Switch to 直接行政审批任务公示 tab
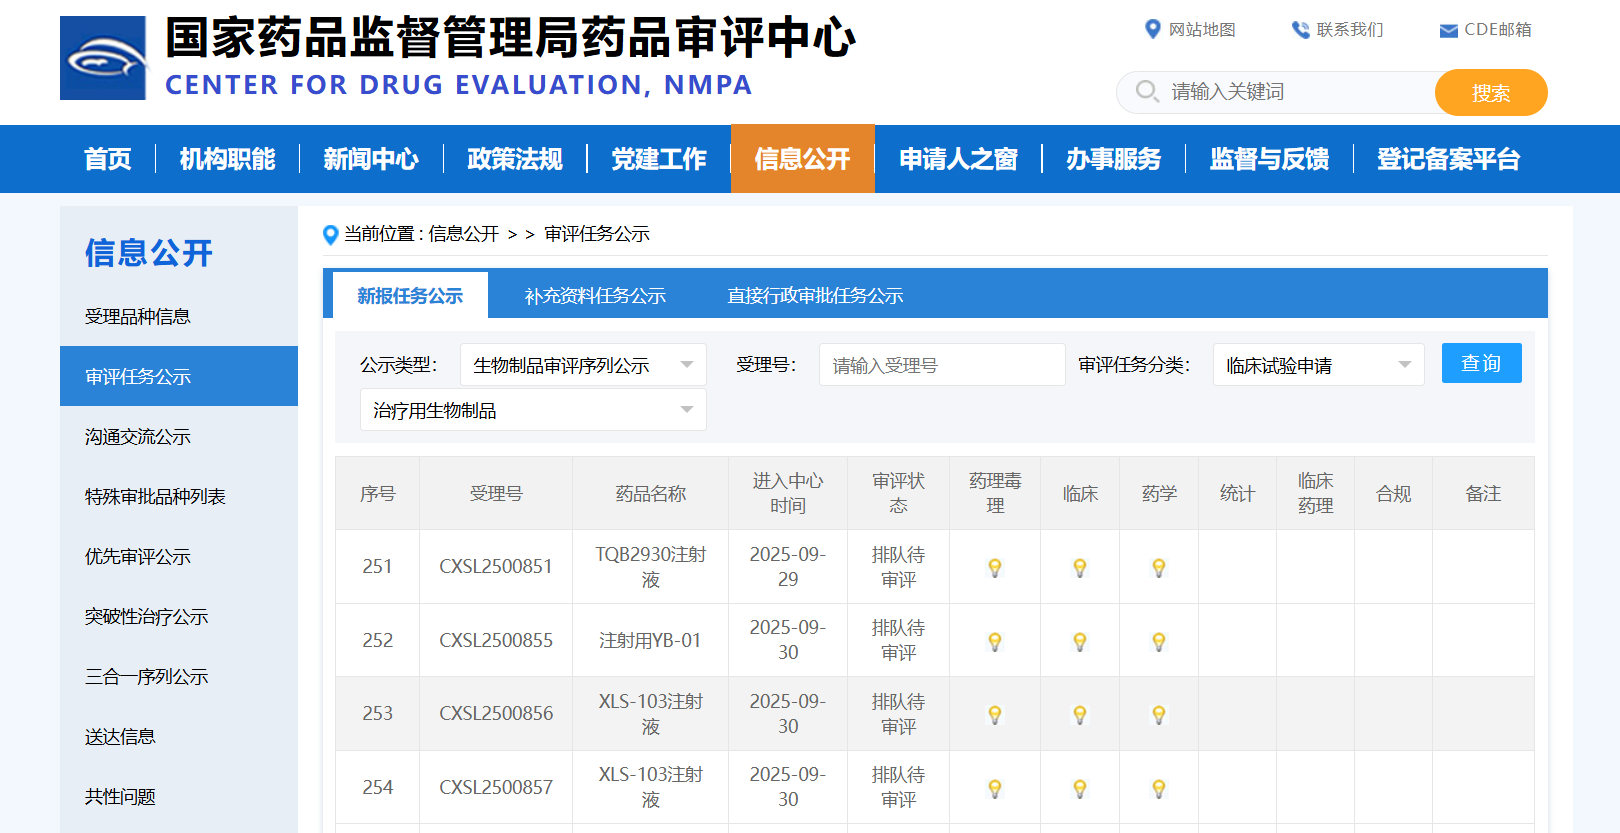The image size is (1620, 833). point(815,296)
